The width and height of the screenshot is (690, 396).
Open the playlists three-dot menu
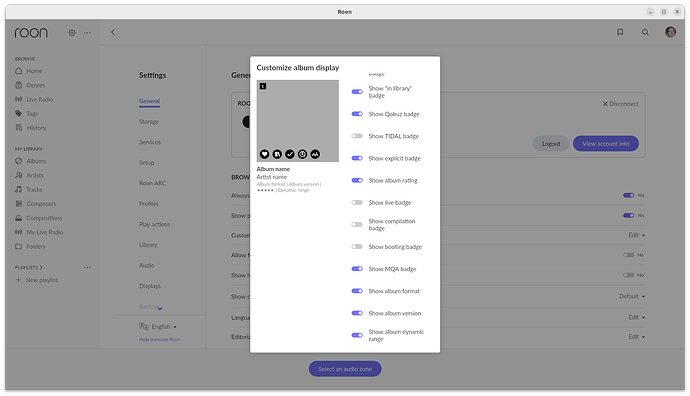pos(87,268)
